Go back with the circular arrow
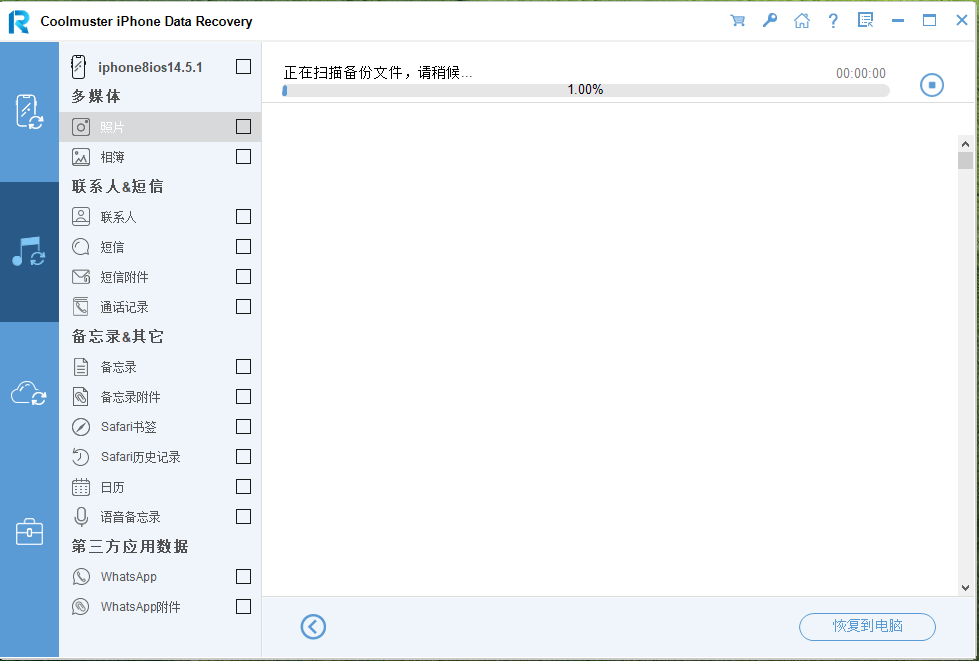Viewport: 979px width, 661px height. 313,627
